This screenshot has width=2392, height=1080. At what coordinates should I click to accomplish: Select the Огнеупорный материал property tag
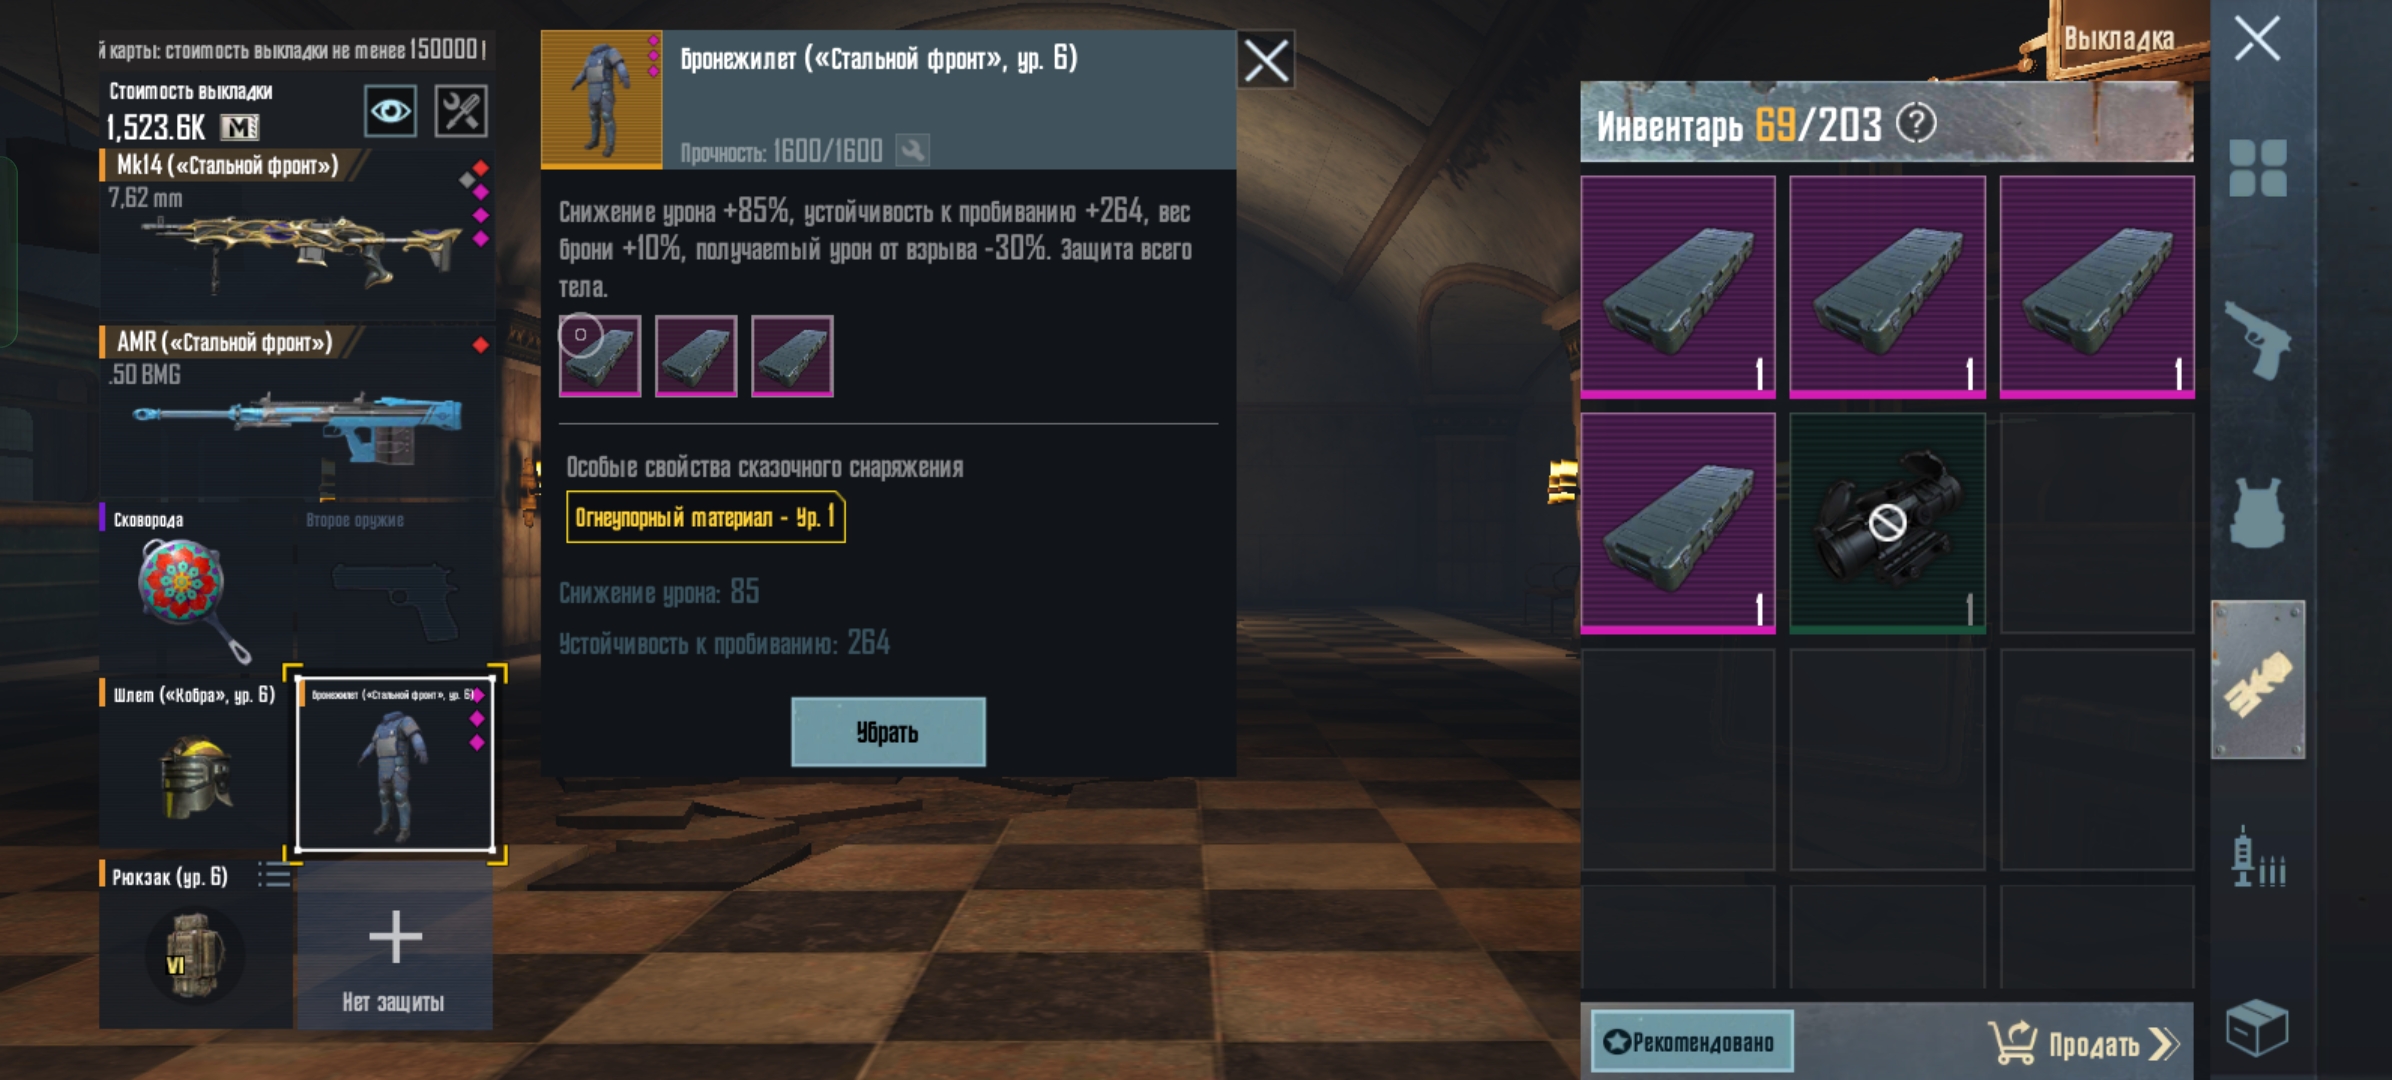point(705,517)
